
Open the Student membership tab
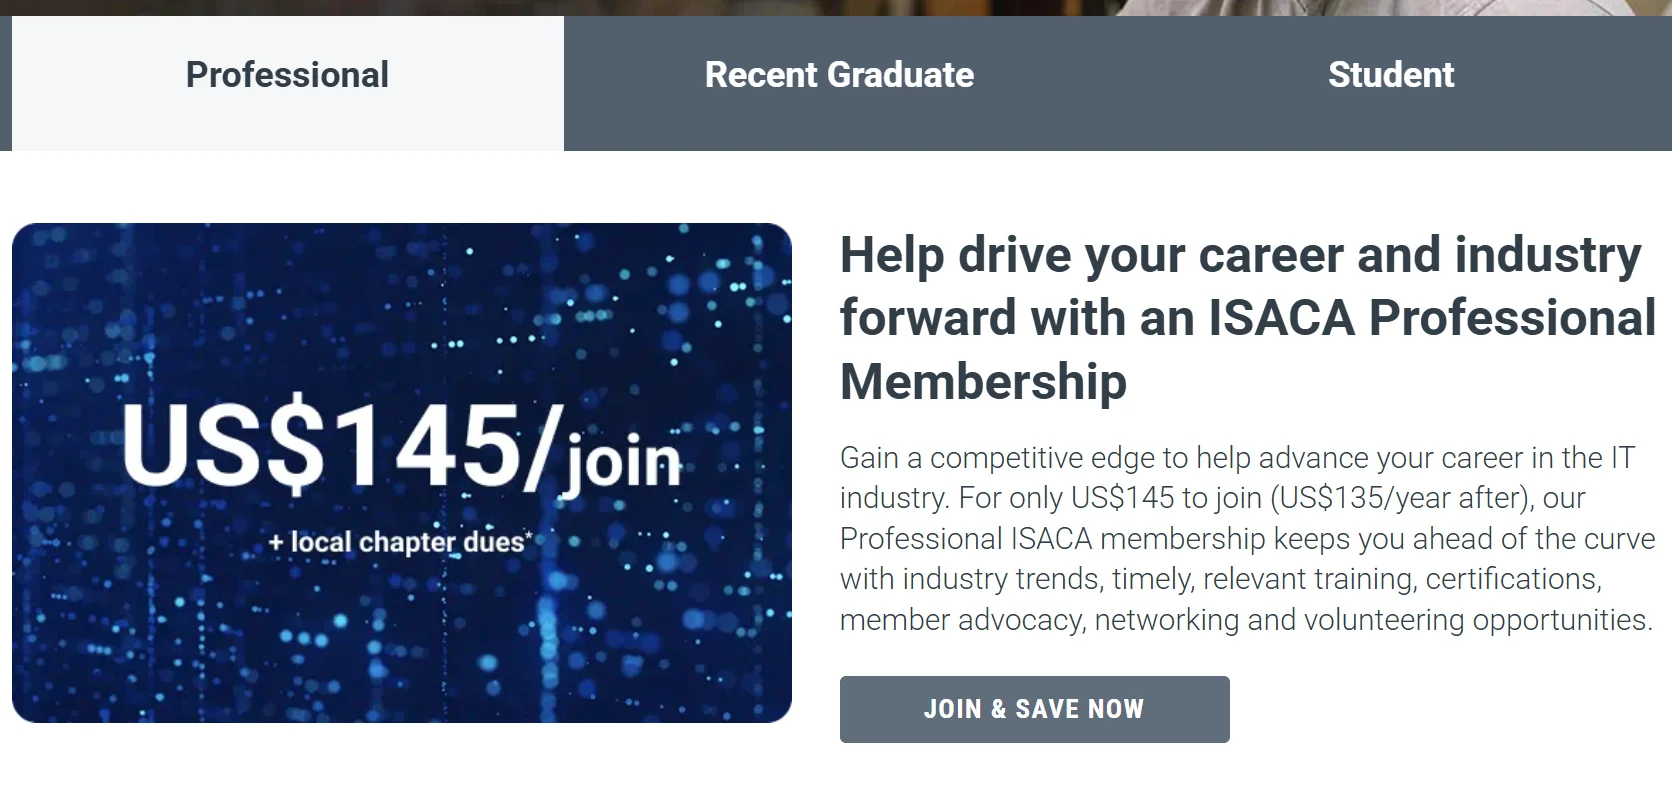(1390, 76)
